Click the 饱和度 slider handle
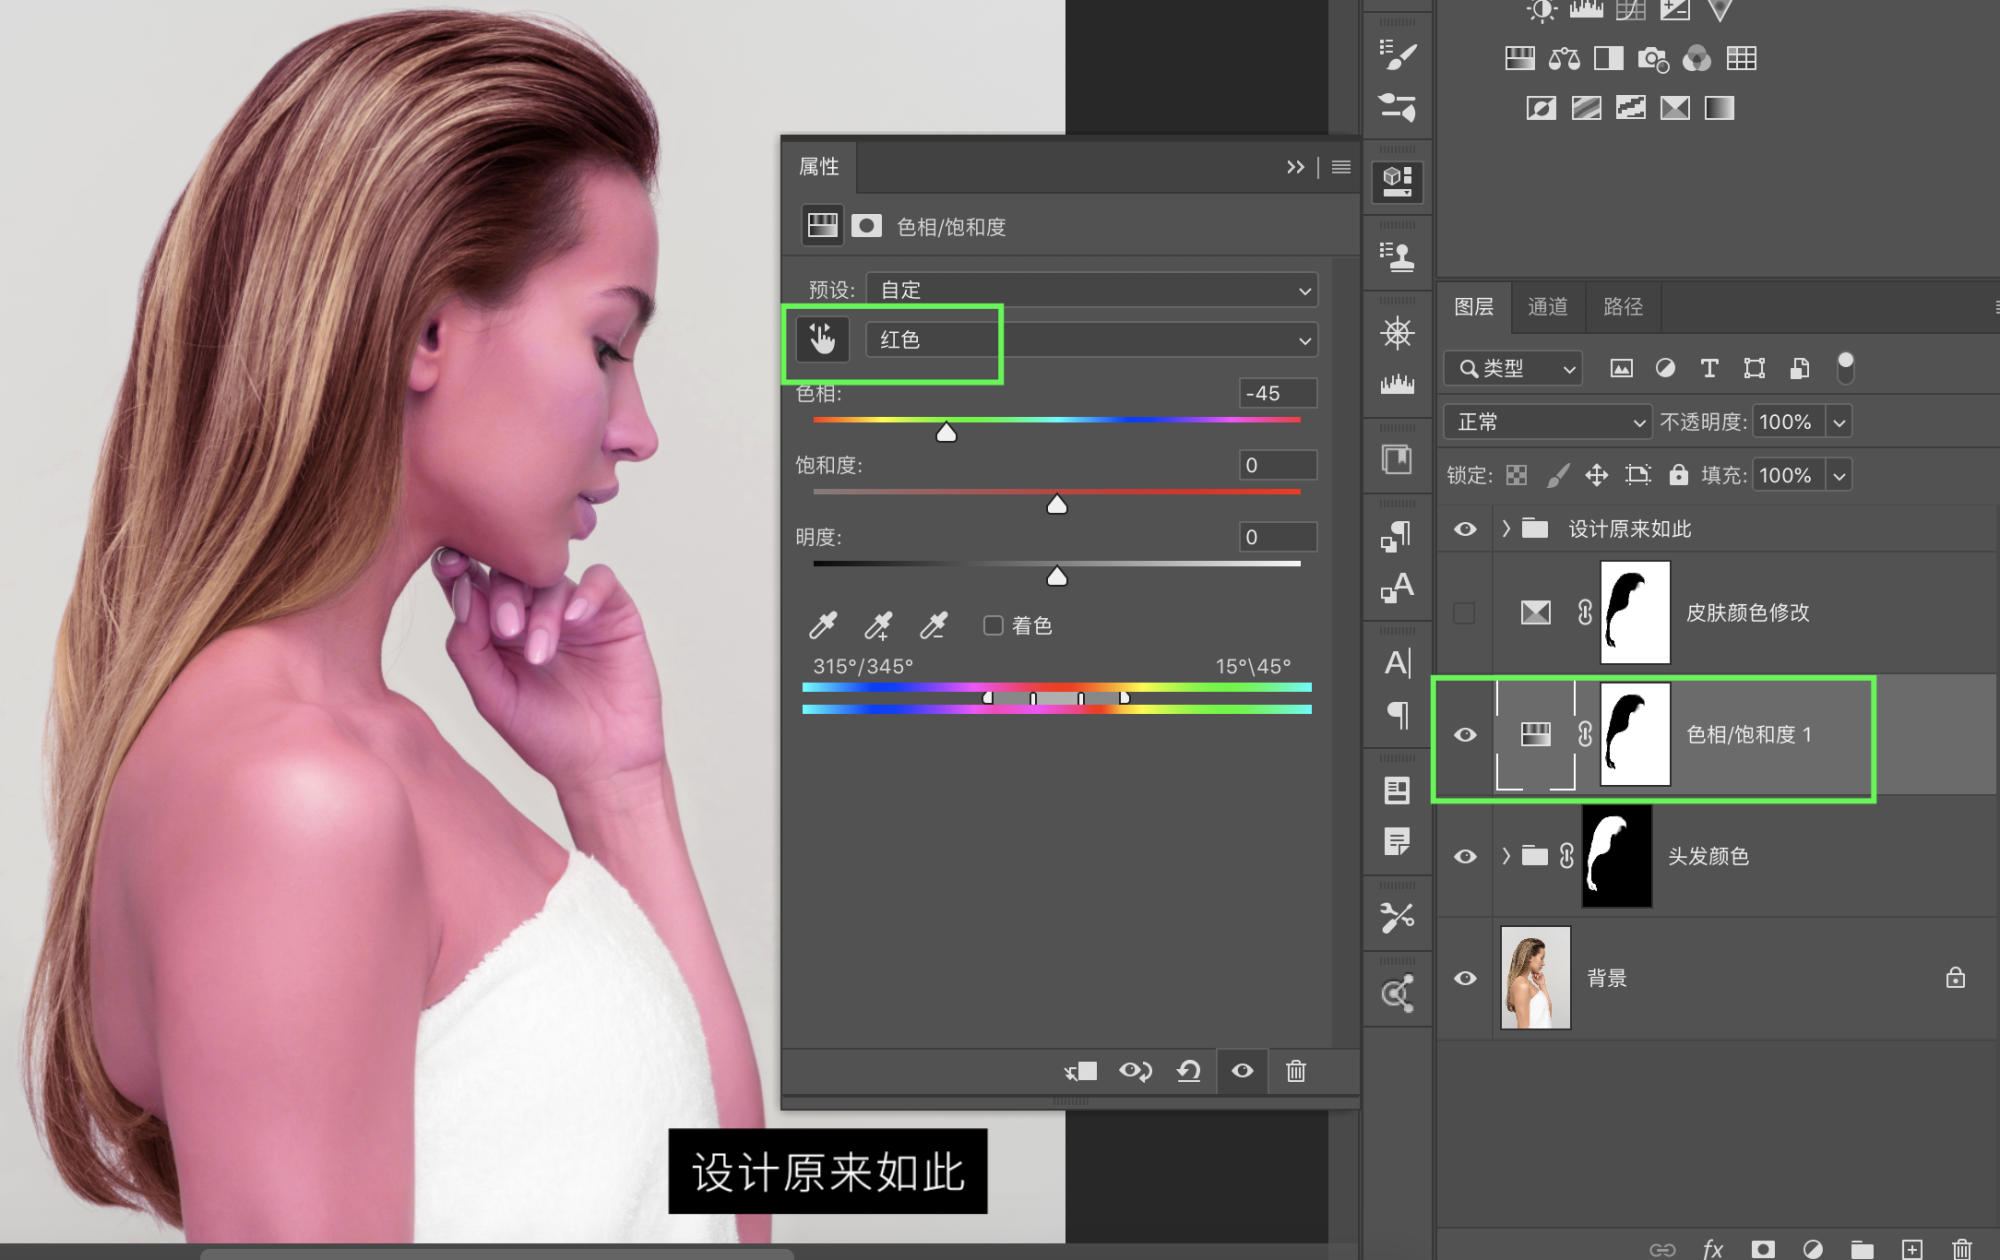2000x1260 pixels. pos(1057,505)
